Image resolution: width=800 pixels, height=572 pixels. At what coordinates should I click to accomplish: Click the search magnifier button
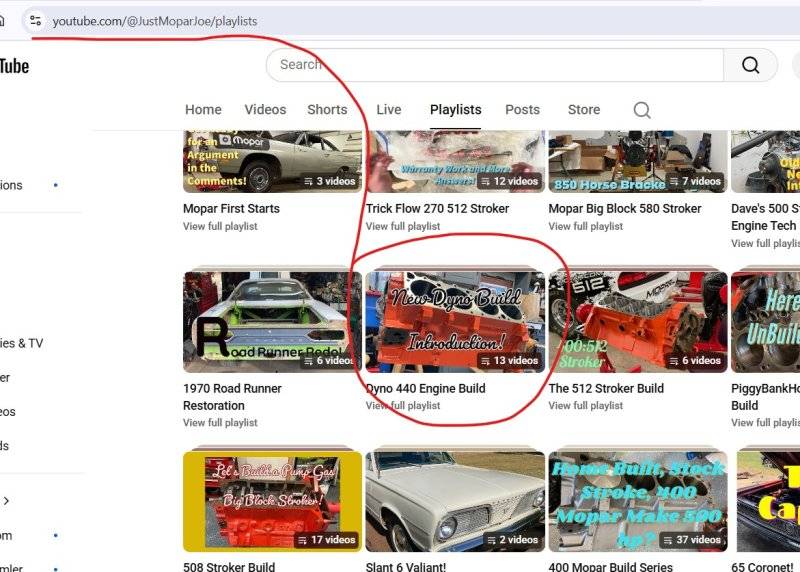750,65
